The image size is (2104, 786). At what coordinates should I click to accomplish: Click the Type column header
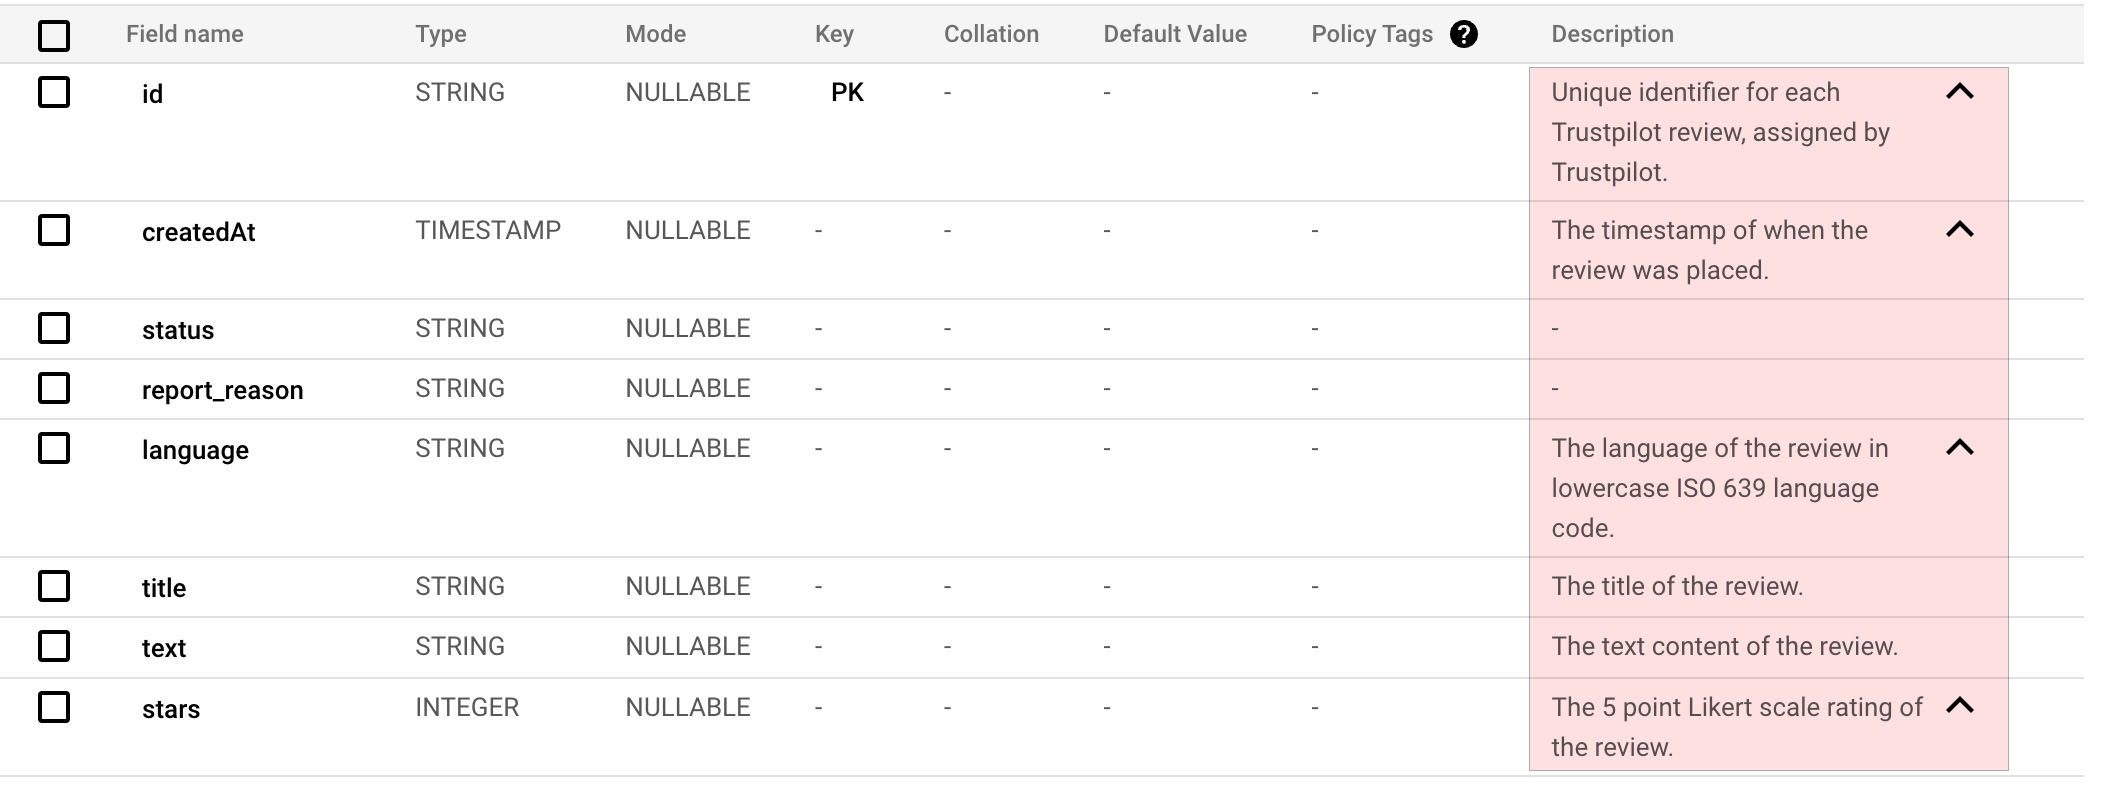coord(441,34)
